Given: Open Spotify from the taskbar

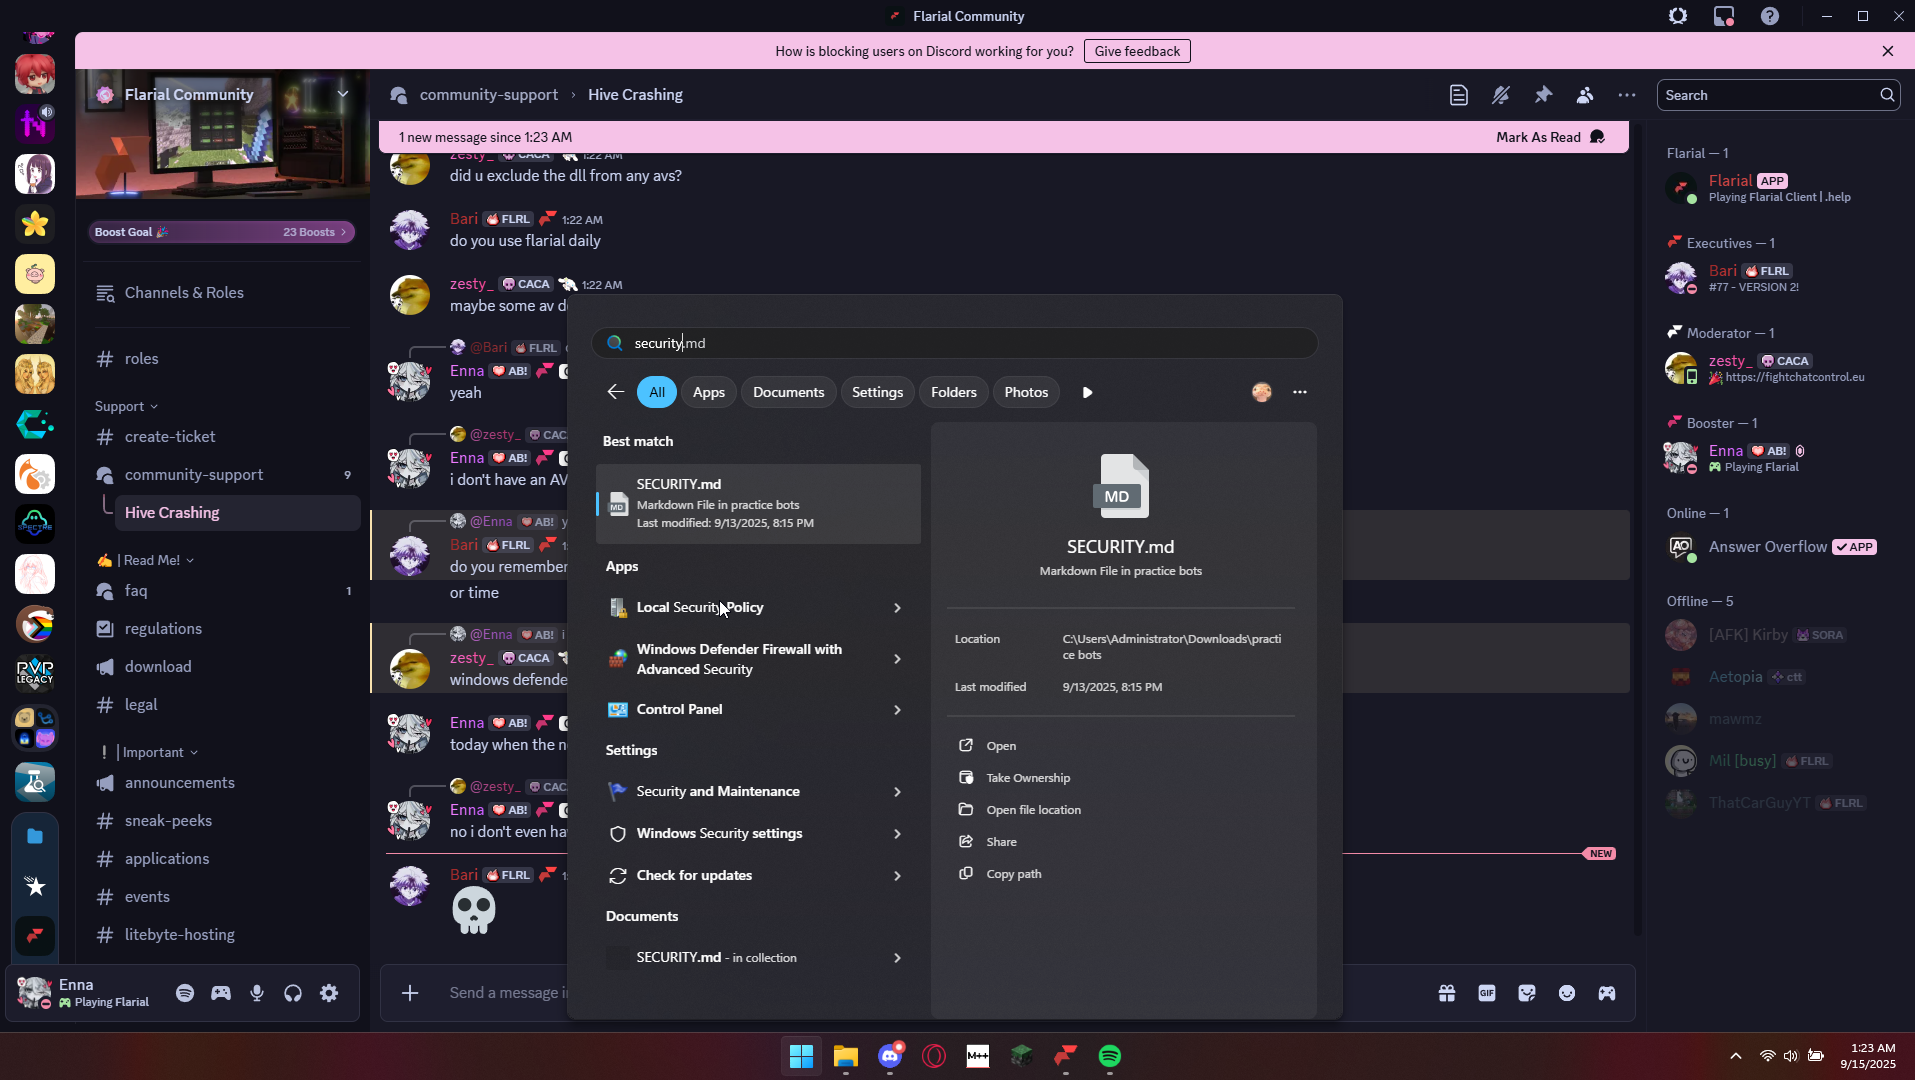Looking at the screenshot, I should 1110,1056.
